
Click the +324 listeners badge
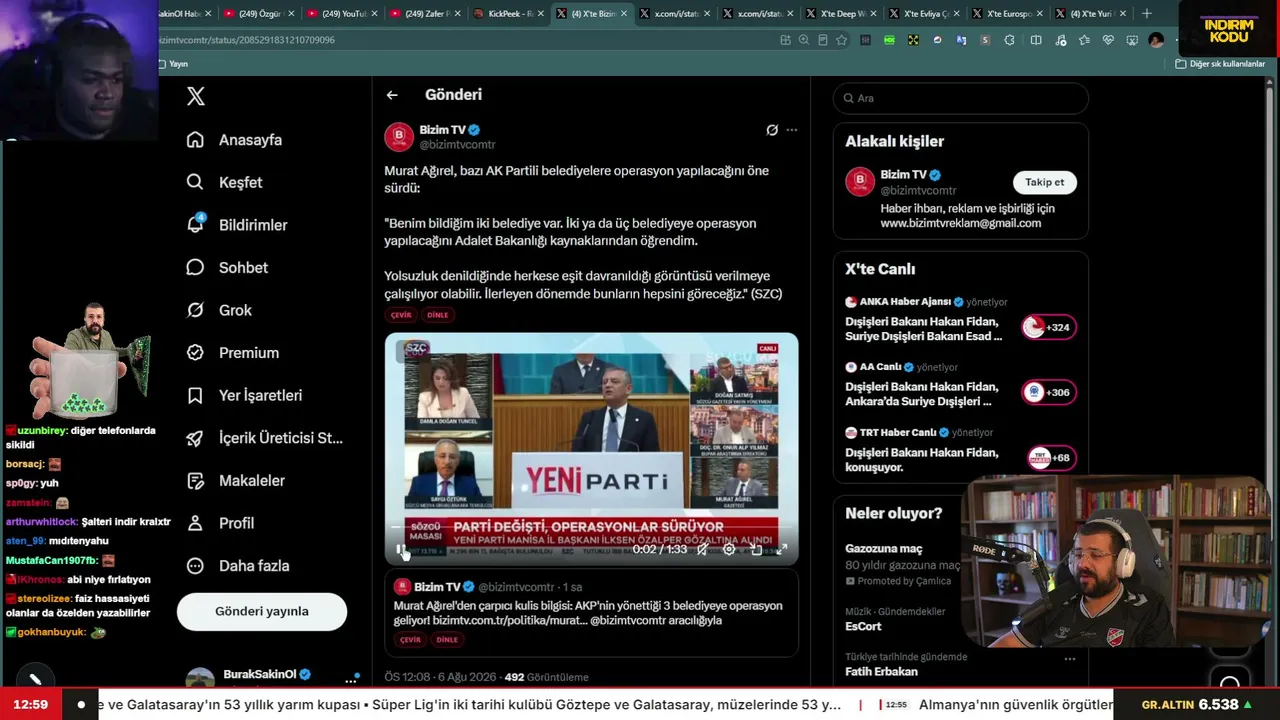(x=1048, y=327)
